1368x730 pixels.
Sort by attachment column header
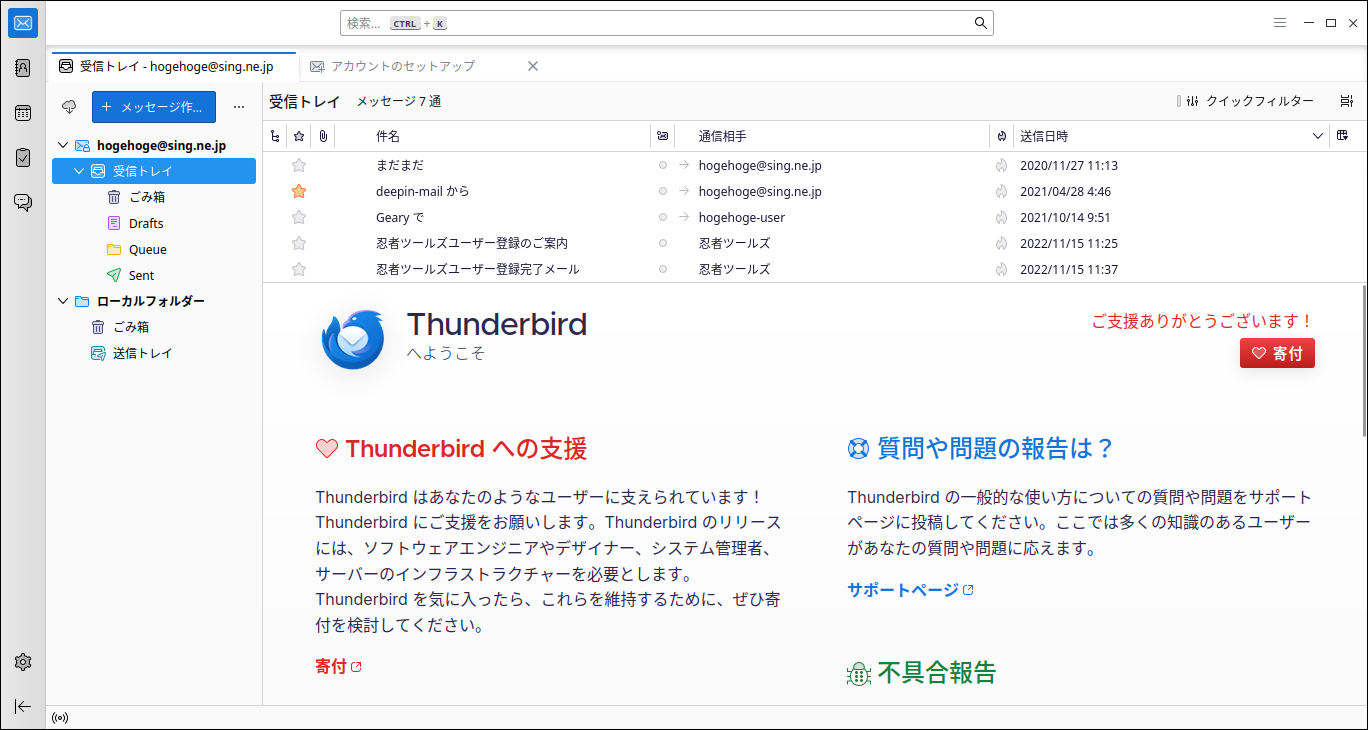point(323,136)
